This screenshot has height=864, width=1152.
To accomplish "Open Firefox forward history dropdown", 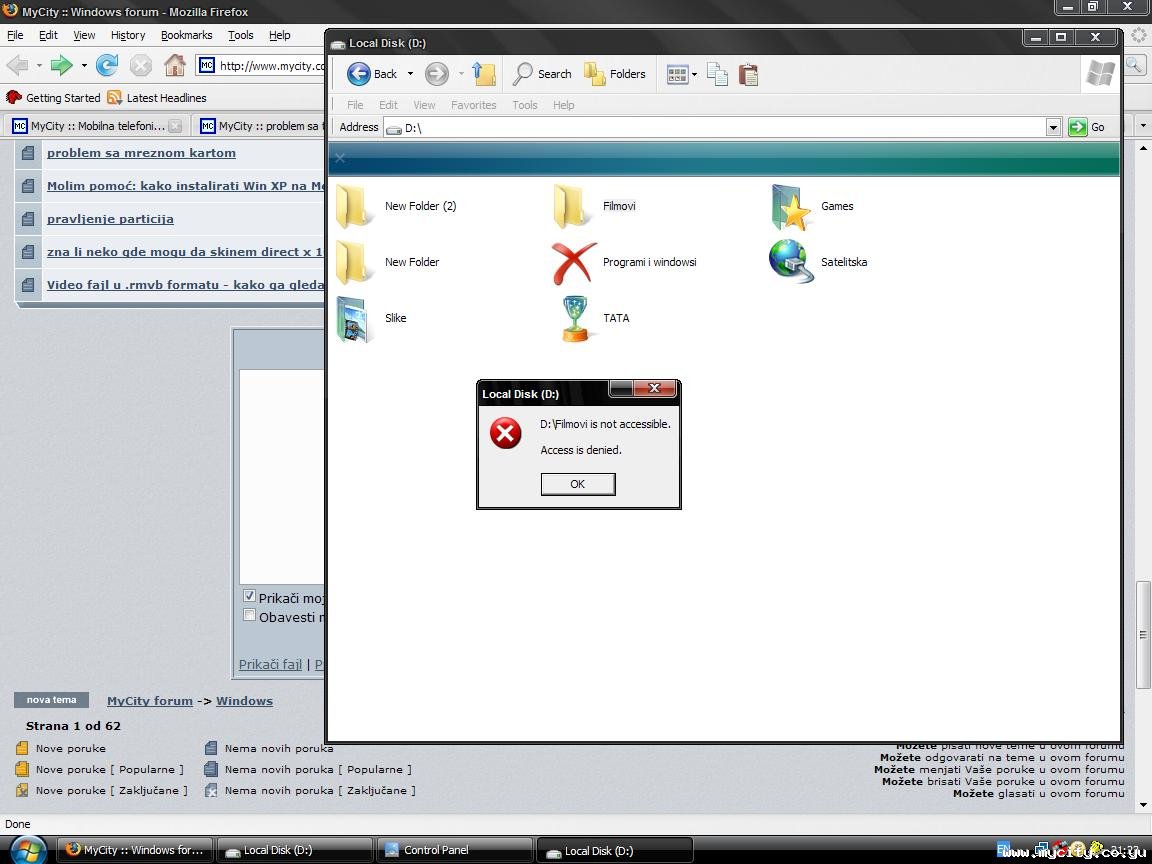I will point(84,65).
